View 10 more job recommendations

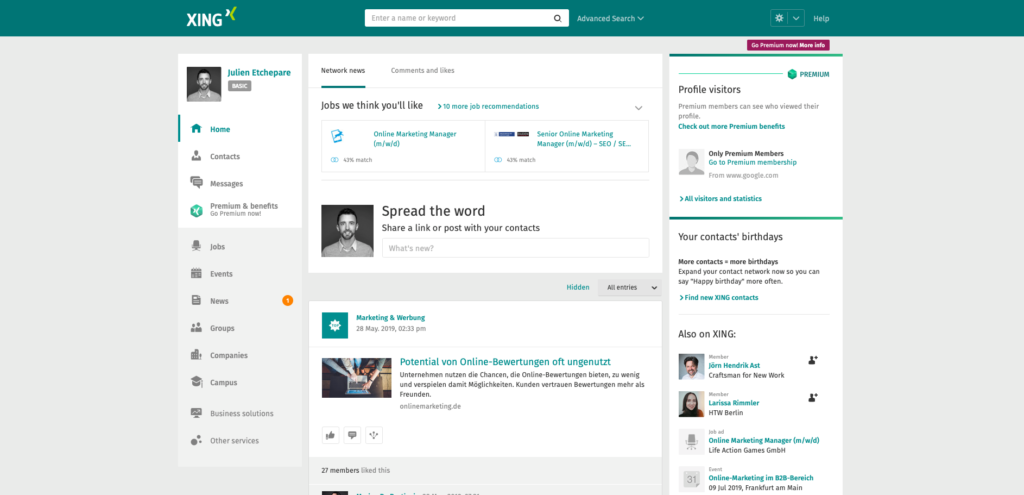click(488, 106)
